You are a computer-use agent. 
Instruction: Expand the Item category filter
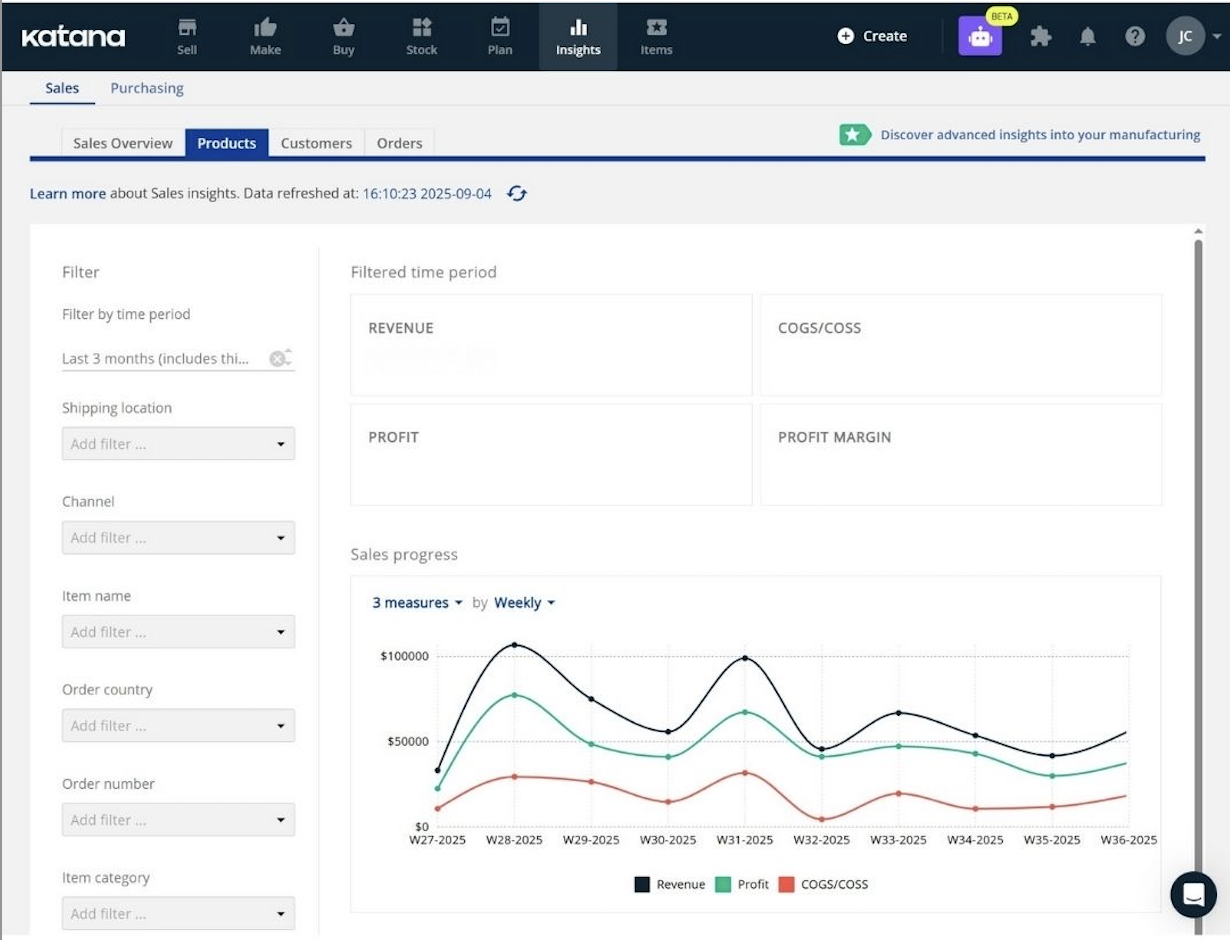[x=178, y=914]
